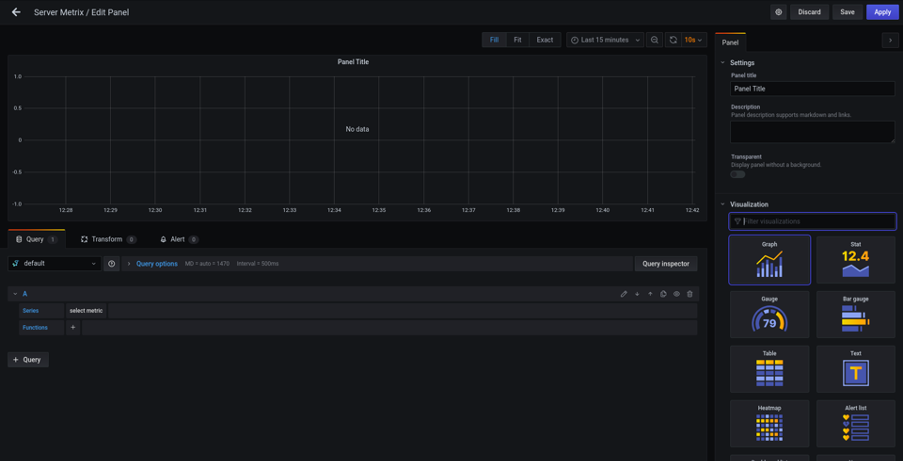
Task: Set panel view mode to Fill
Action: pyautogui.click(x=494, y=40)
